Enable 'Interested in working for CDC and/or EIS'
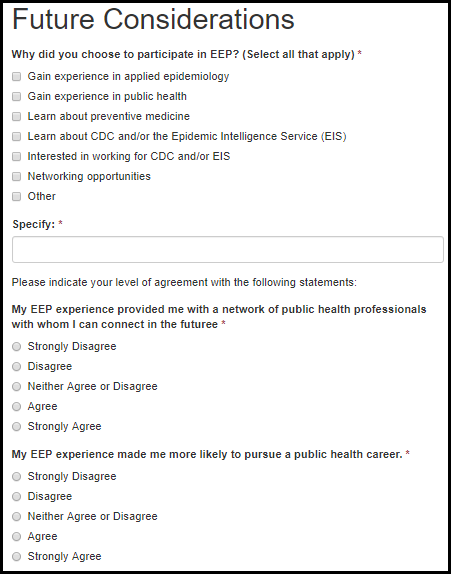 [x=16, y=157]
